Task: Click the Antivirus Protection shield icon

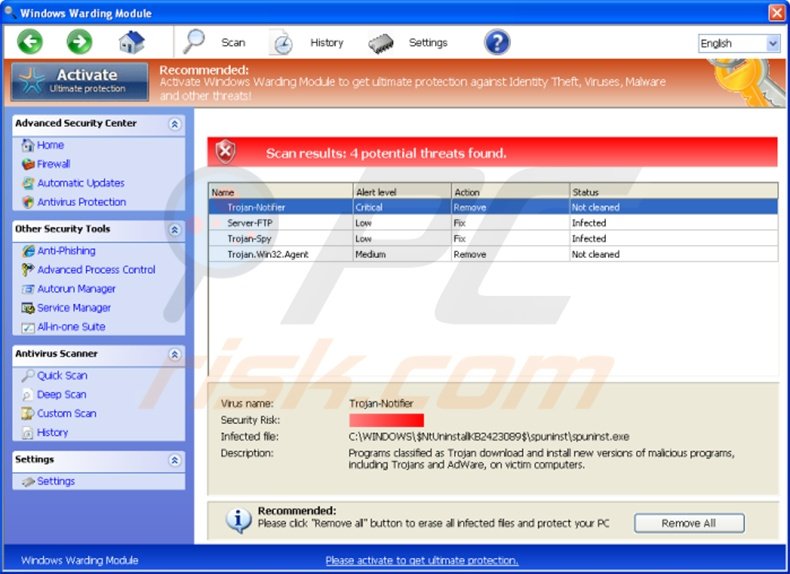Action: [28, 202]
